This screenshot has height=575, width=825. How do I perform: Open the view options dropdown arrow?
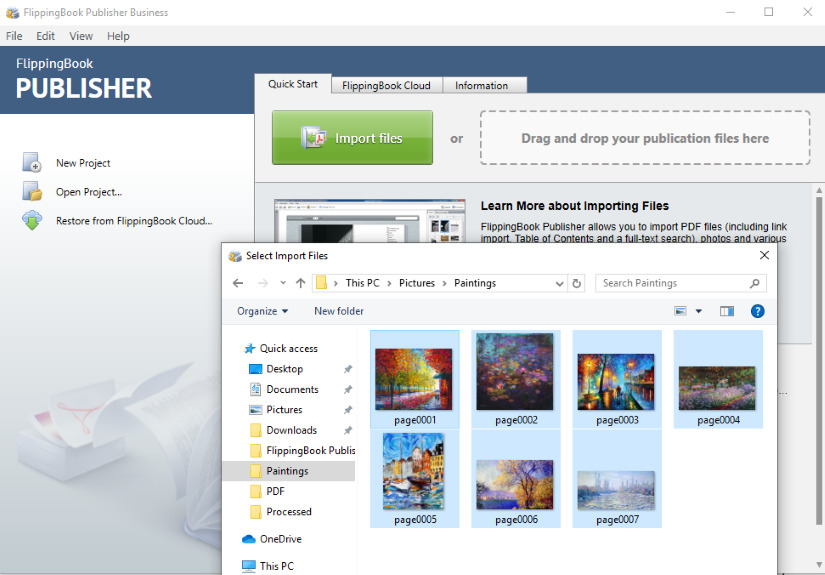[699, 311]
